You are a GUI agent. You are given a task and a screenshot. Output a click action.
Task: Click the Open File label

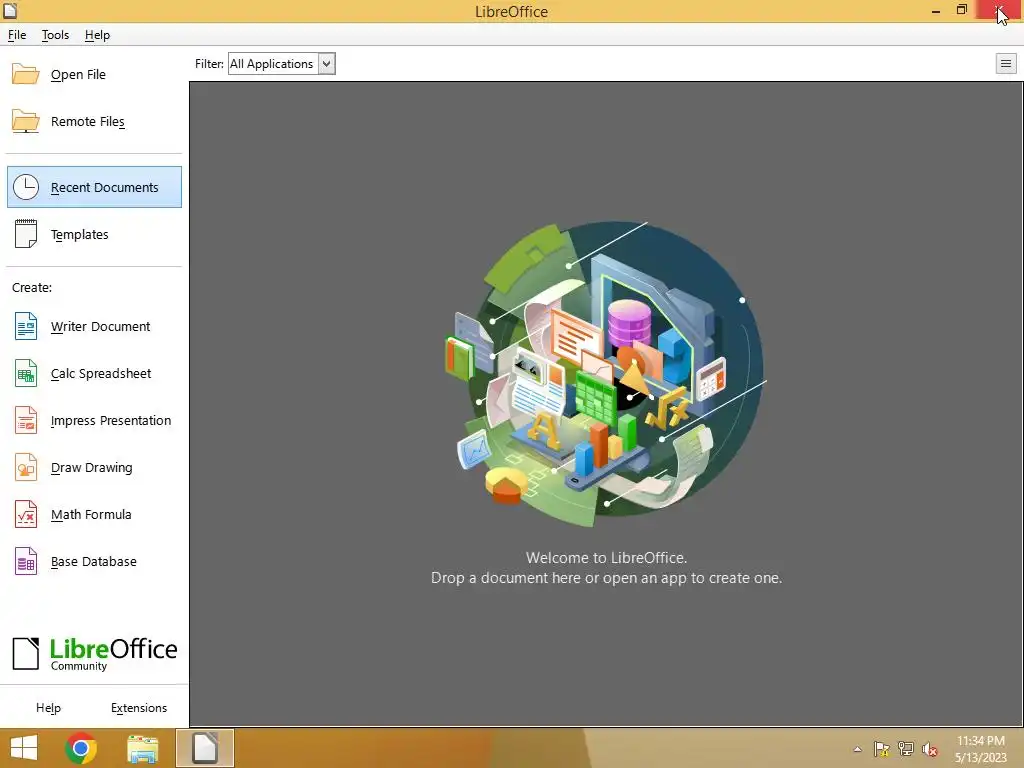[x=78, y=74]
